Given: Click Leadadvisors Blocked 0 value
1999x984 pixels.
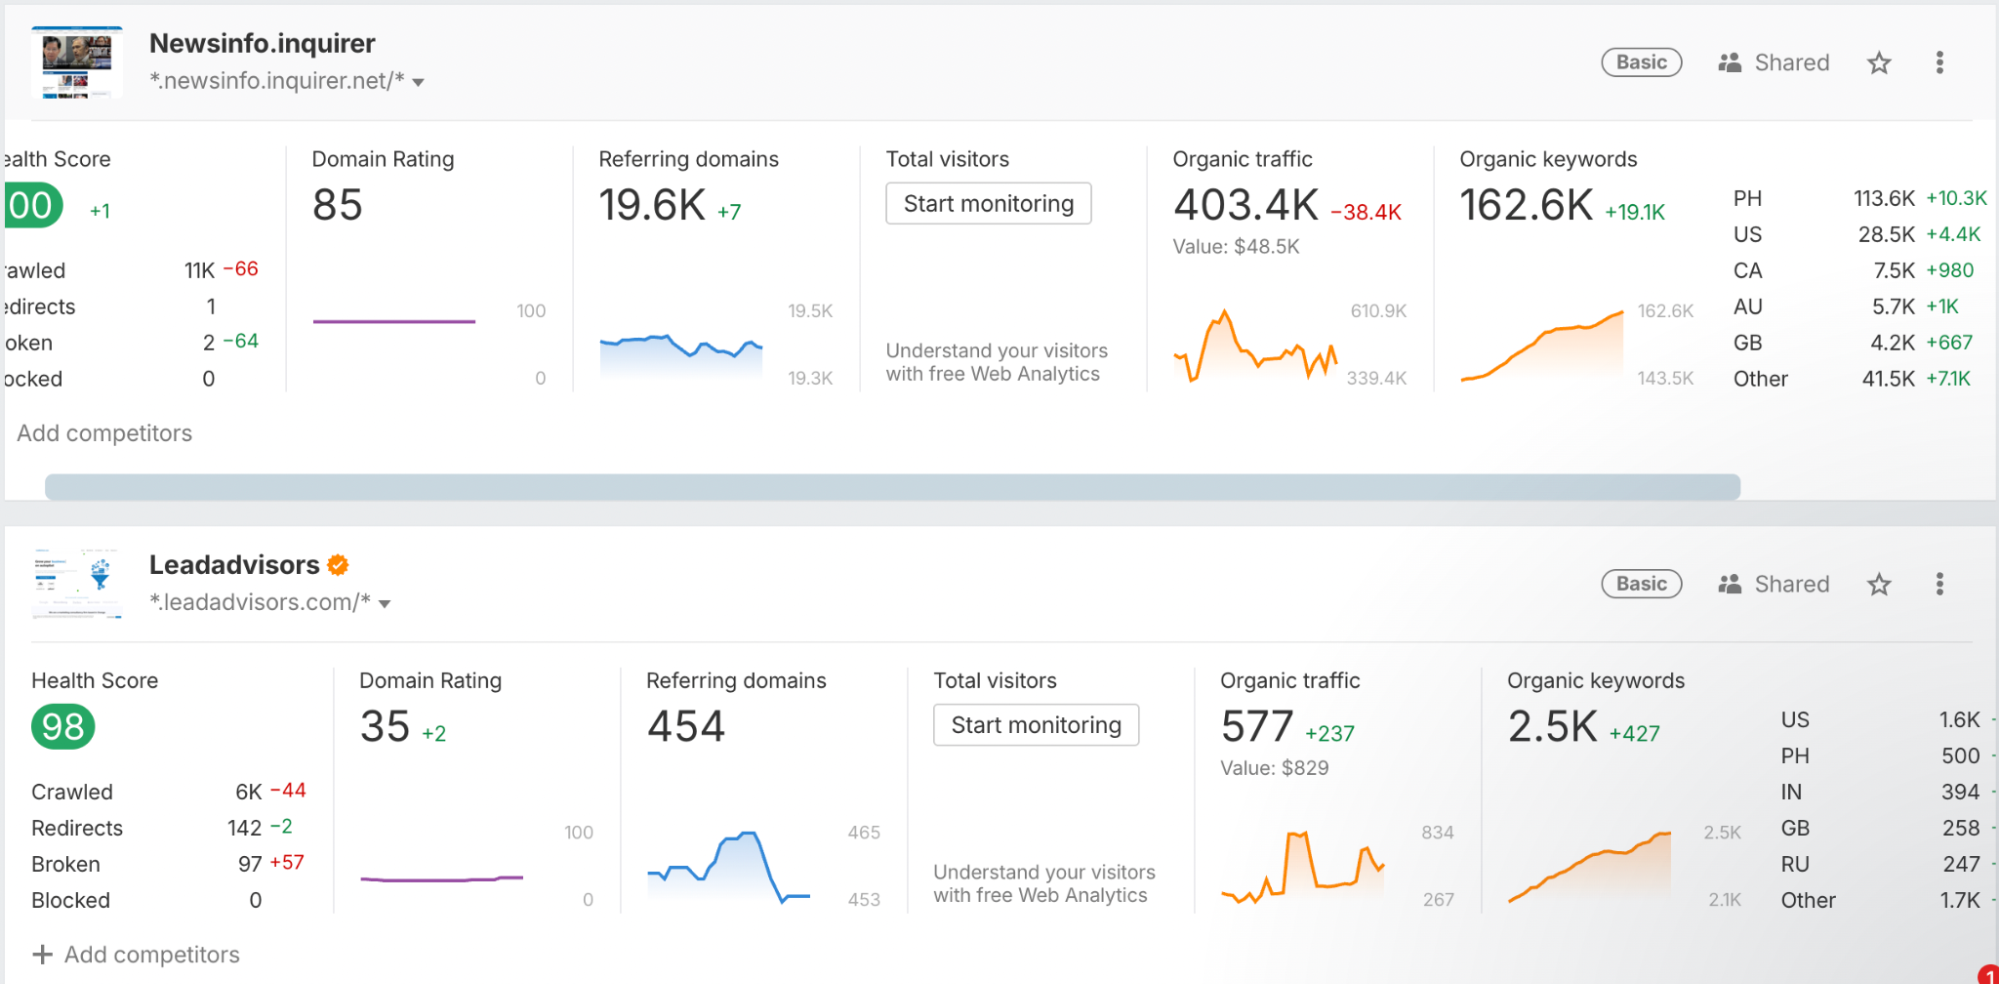Looking at the screenshot, I should [x=256, y=900].
